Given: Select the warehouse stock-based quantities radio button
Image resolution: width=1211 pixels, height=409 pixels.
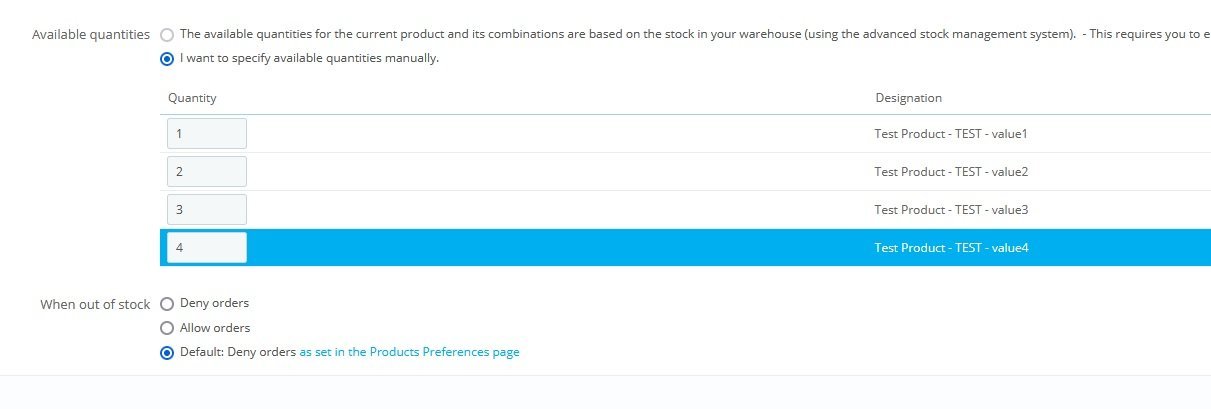Looking at the screenshot, I should coord(167,35).
